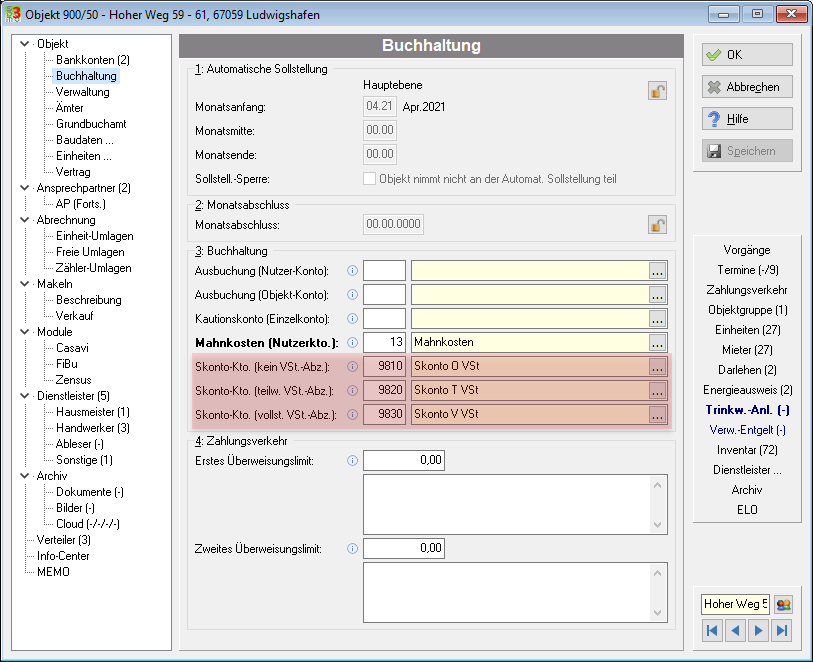Viewport: 813px width, 662px height.
Task: Click info icon for Ausbuchung (Objekt-Konto)
Action: pos(352,294)
